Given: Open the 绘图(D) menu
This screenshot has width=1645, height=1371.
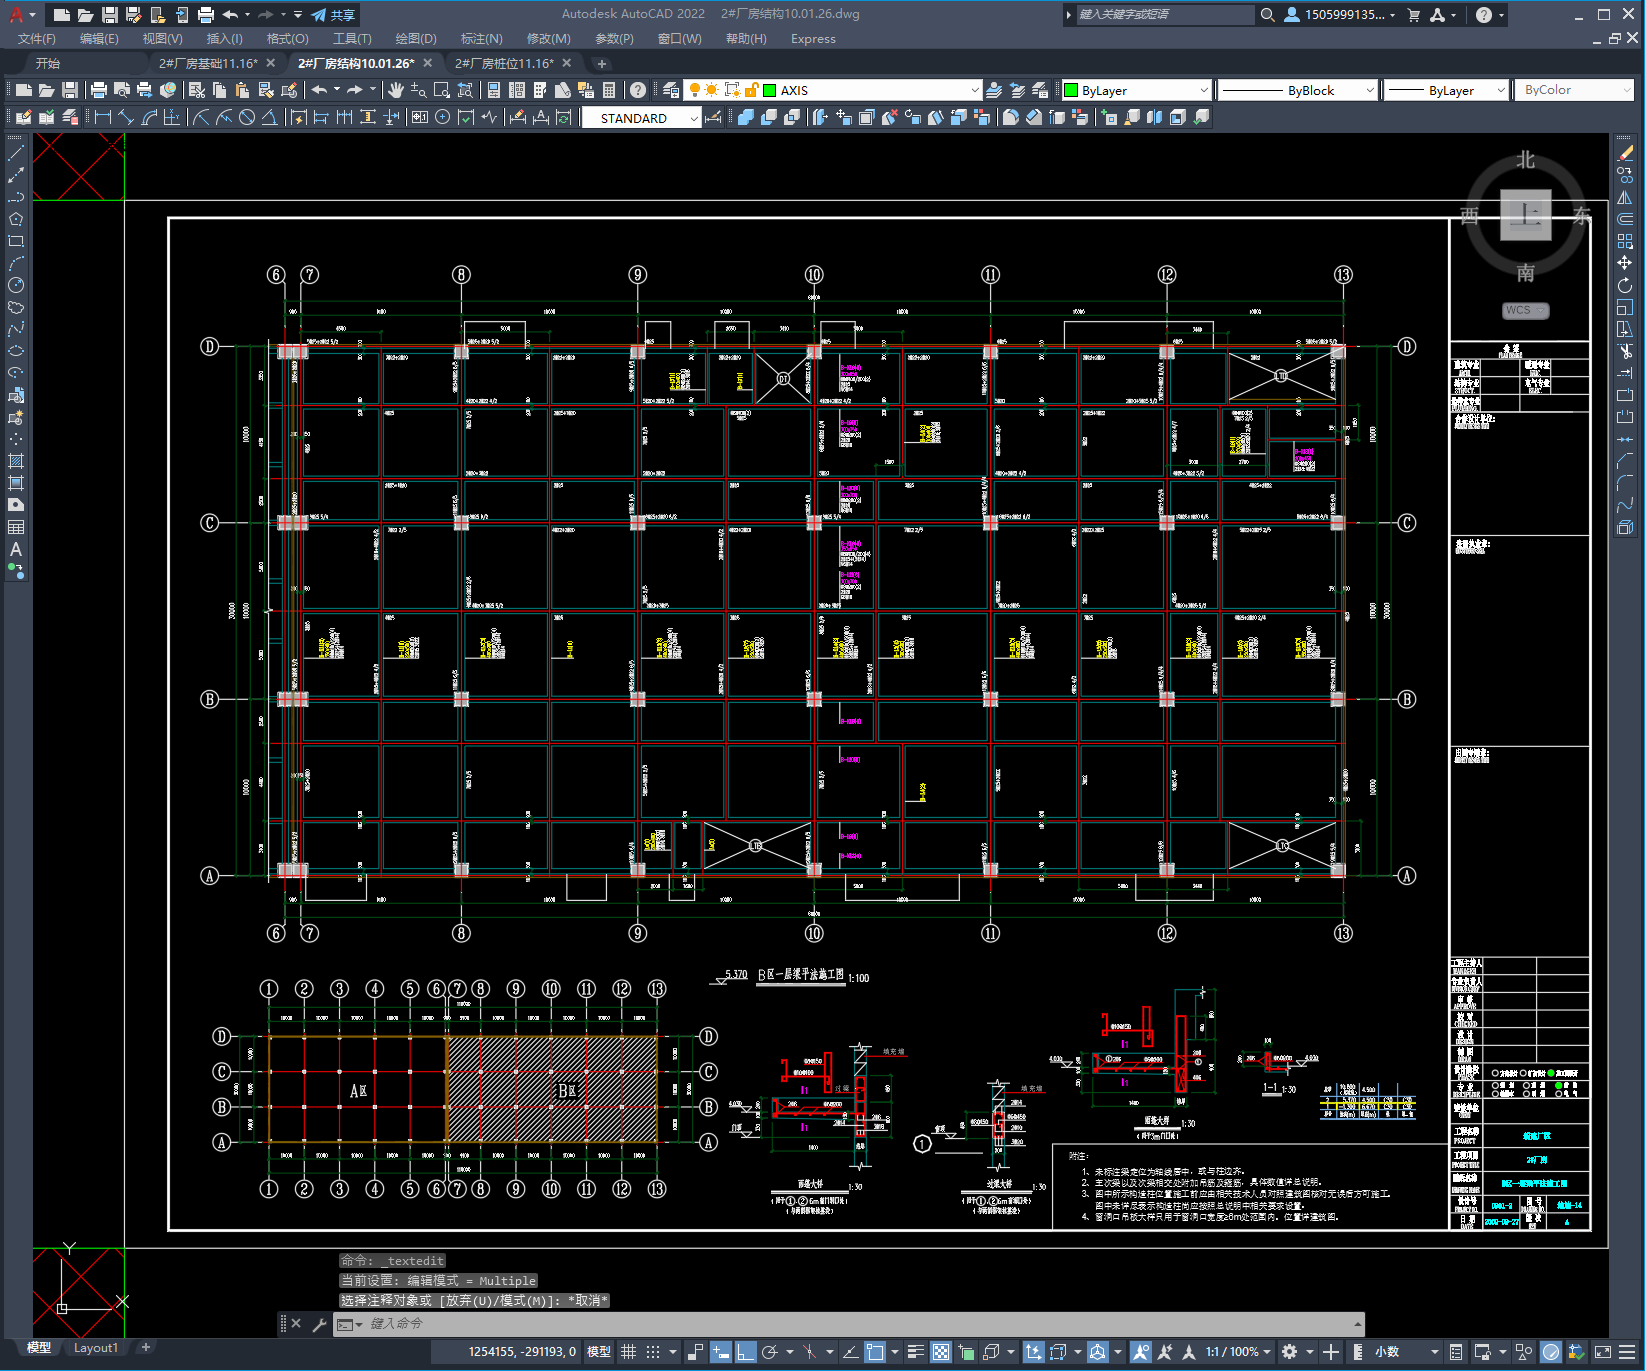Looking at the screenshot, I should tap(416, 38).
